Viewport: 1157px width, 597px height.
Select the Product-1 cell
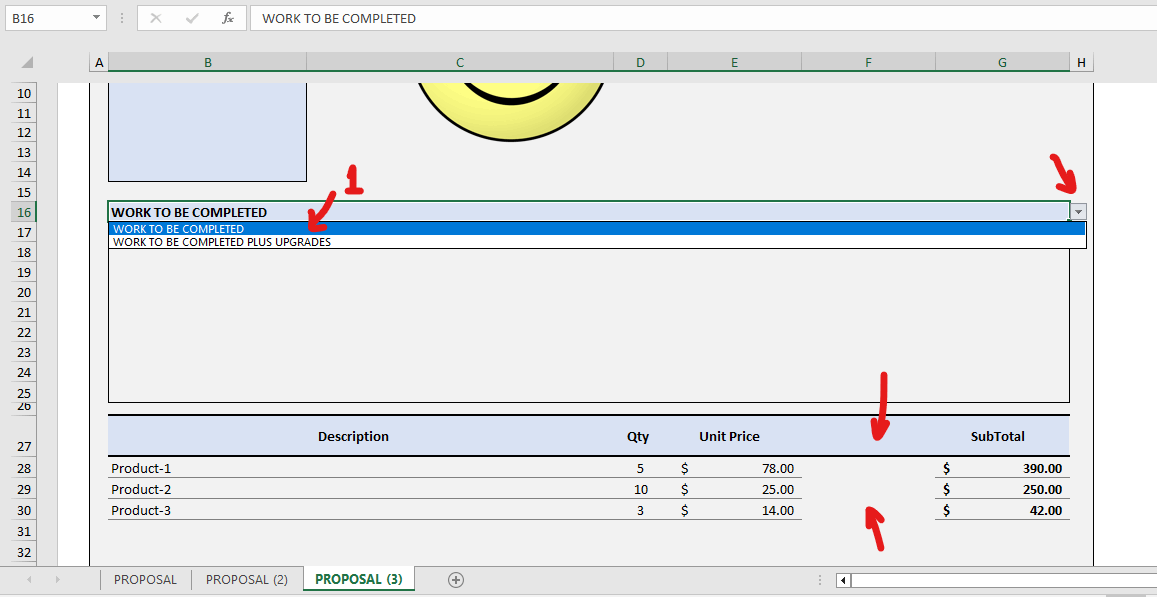pos(361,468)
